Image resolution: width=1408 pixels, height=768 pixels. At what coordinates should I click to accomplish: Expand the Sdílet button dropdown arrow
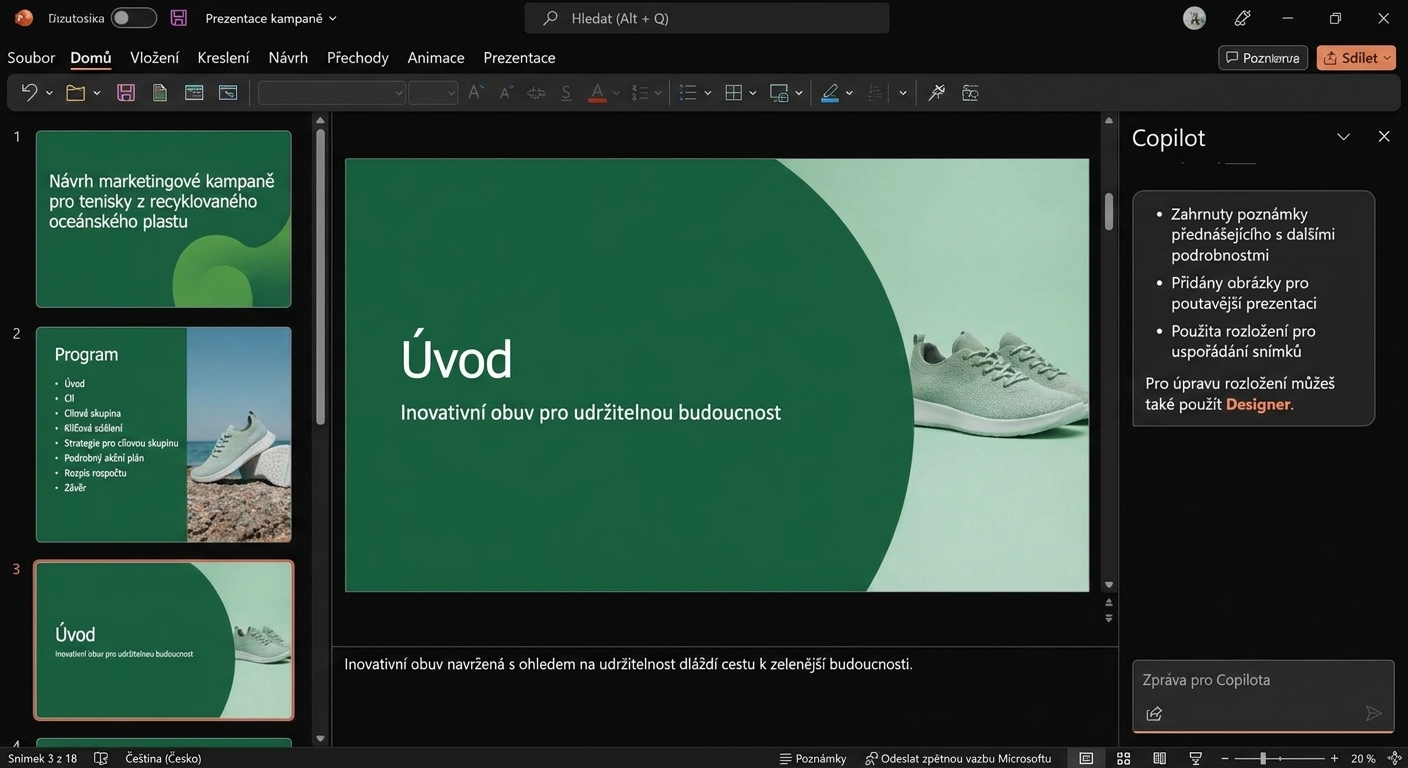pos(1388,58)
